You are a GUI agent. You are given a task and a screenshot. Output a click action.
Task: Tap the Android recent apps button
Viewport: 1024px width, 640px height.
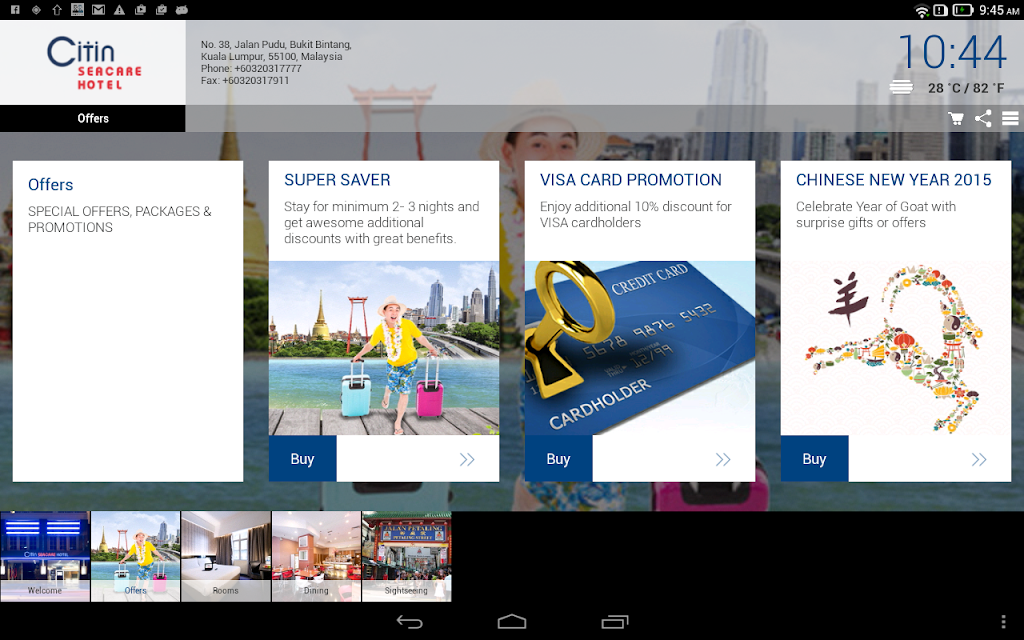point(615,622)
